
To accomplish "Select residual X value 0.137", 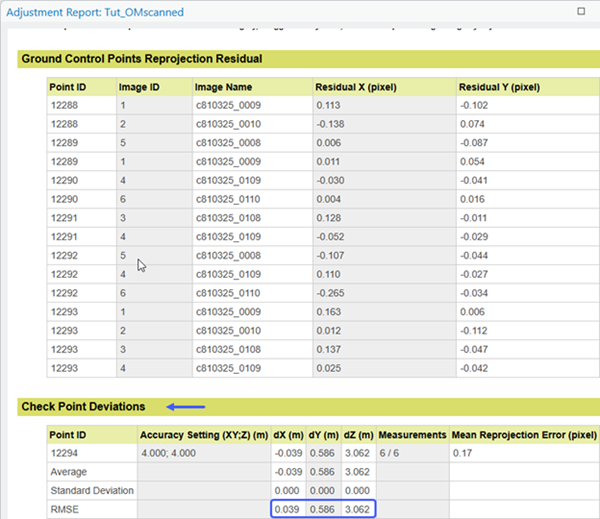I will click(x=328, y=349).
